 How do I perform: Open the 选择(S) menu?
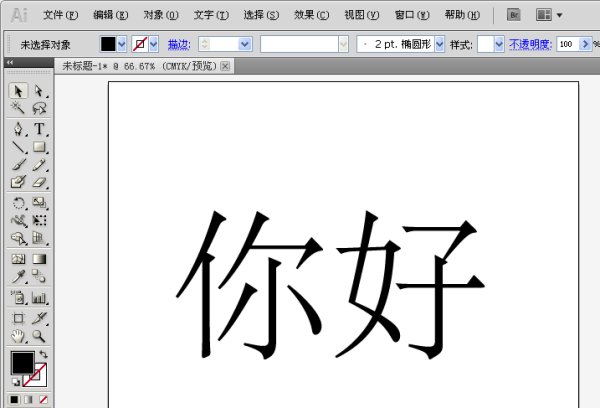click(261, 15)
